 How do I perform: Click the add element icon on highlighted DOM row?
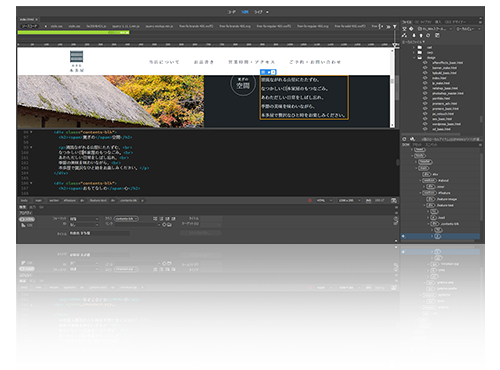tap(404, 236)
